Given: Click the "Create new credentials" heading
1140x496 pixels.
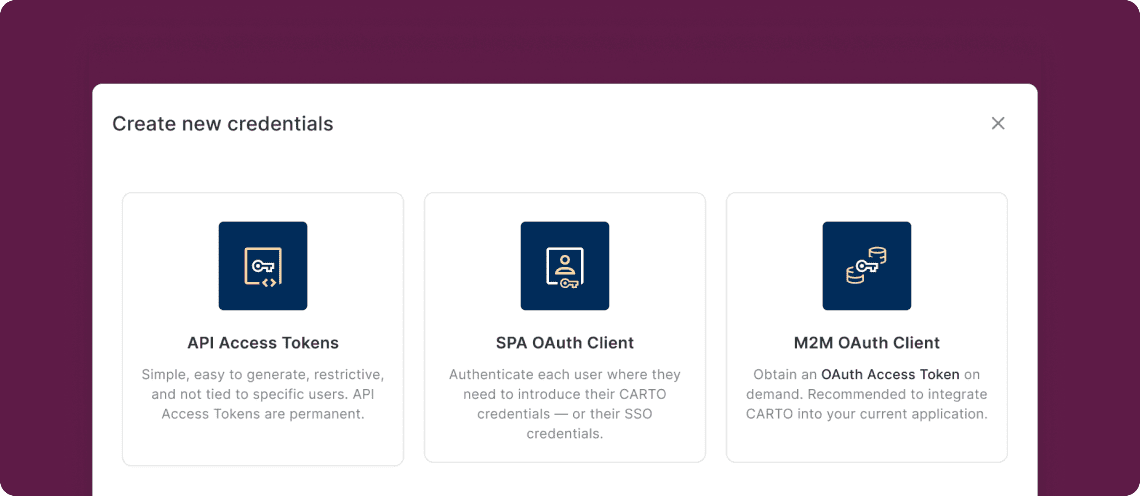Looking at the screenshot, I should tap(223, 124).
